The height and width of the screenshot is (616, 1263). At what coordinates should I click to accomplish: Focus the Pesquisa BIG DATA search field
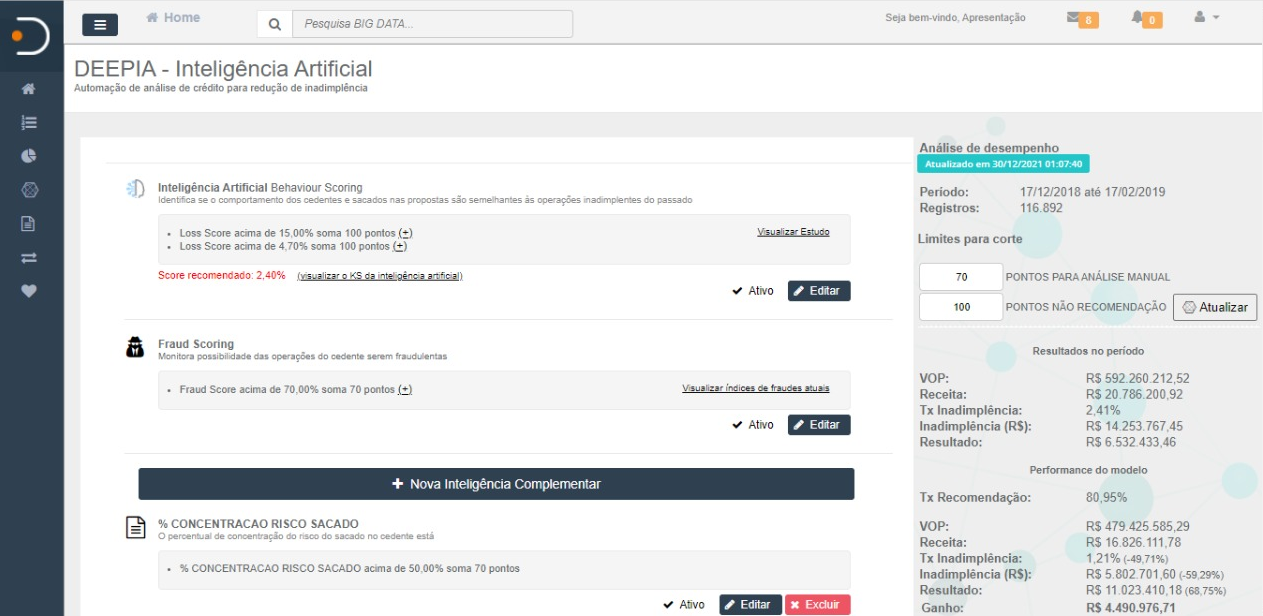432,24
